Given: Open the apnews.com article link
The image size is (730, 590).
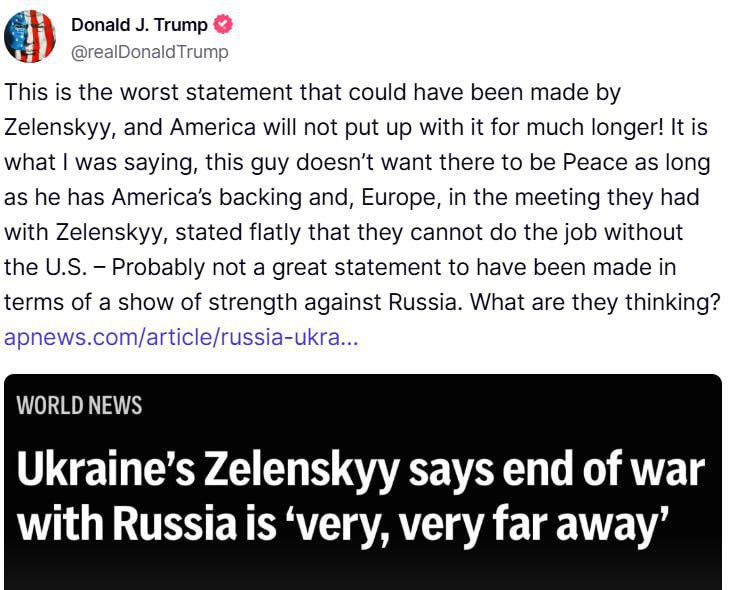Looking at the screenshot, I should click(180, 337).
